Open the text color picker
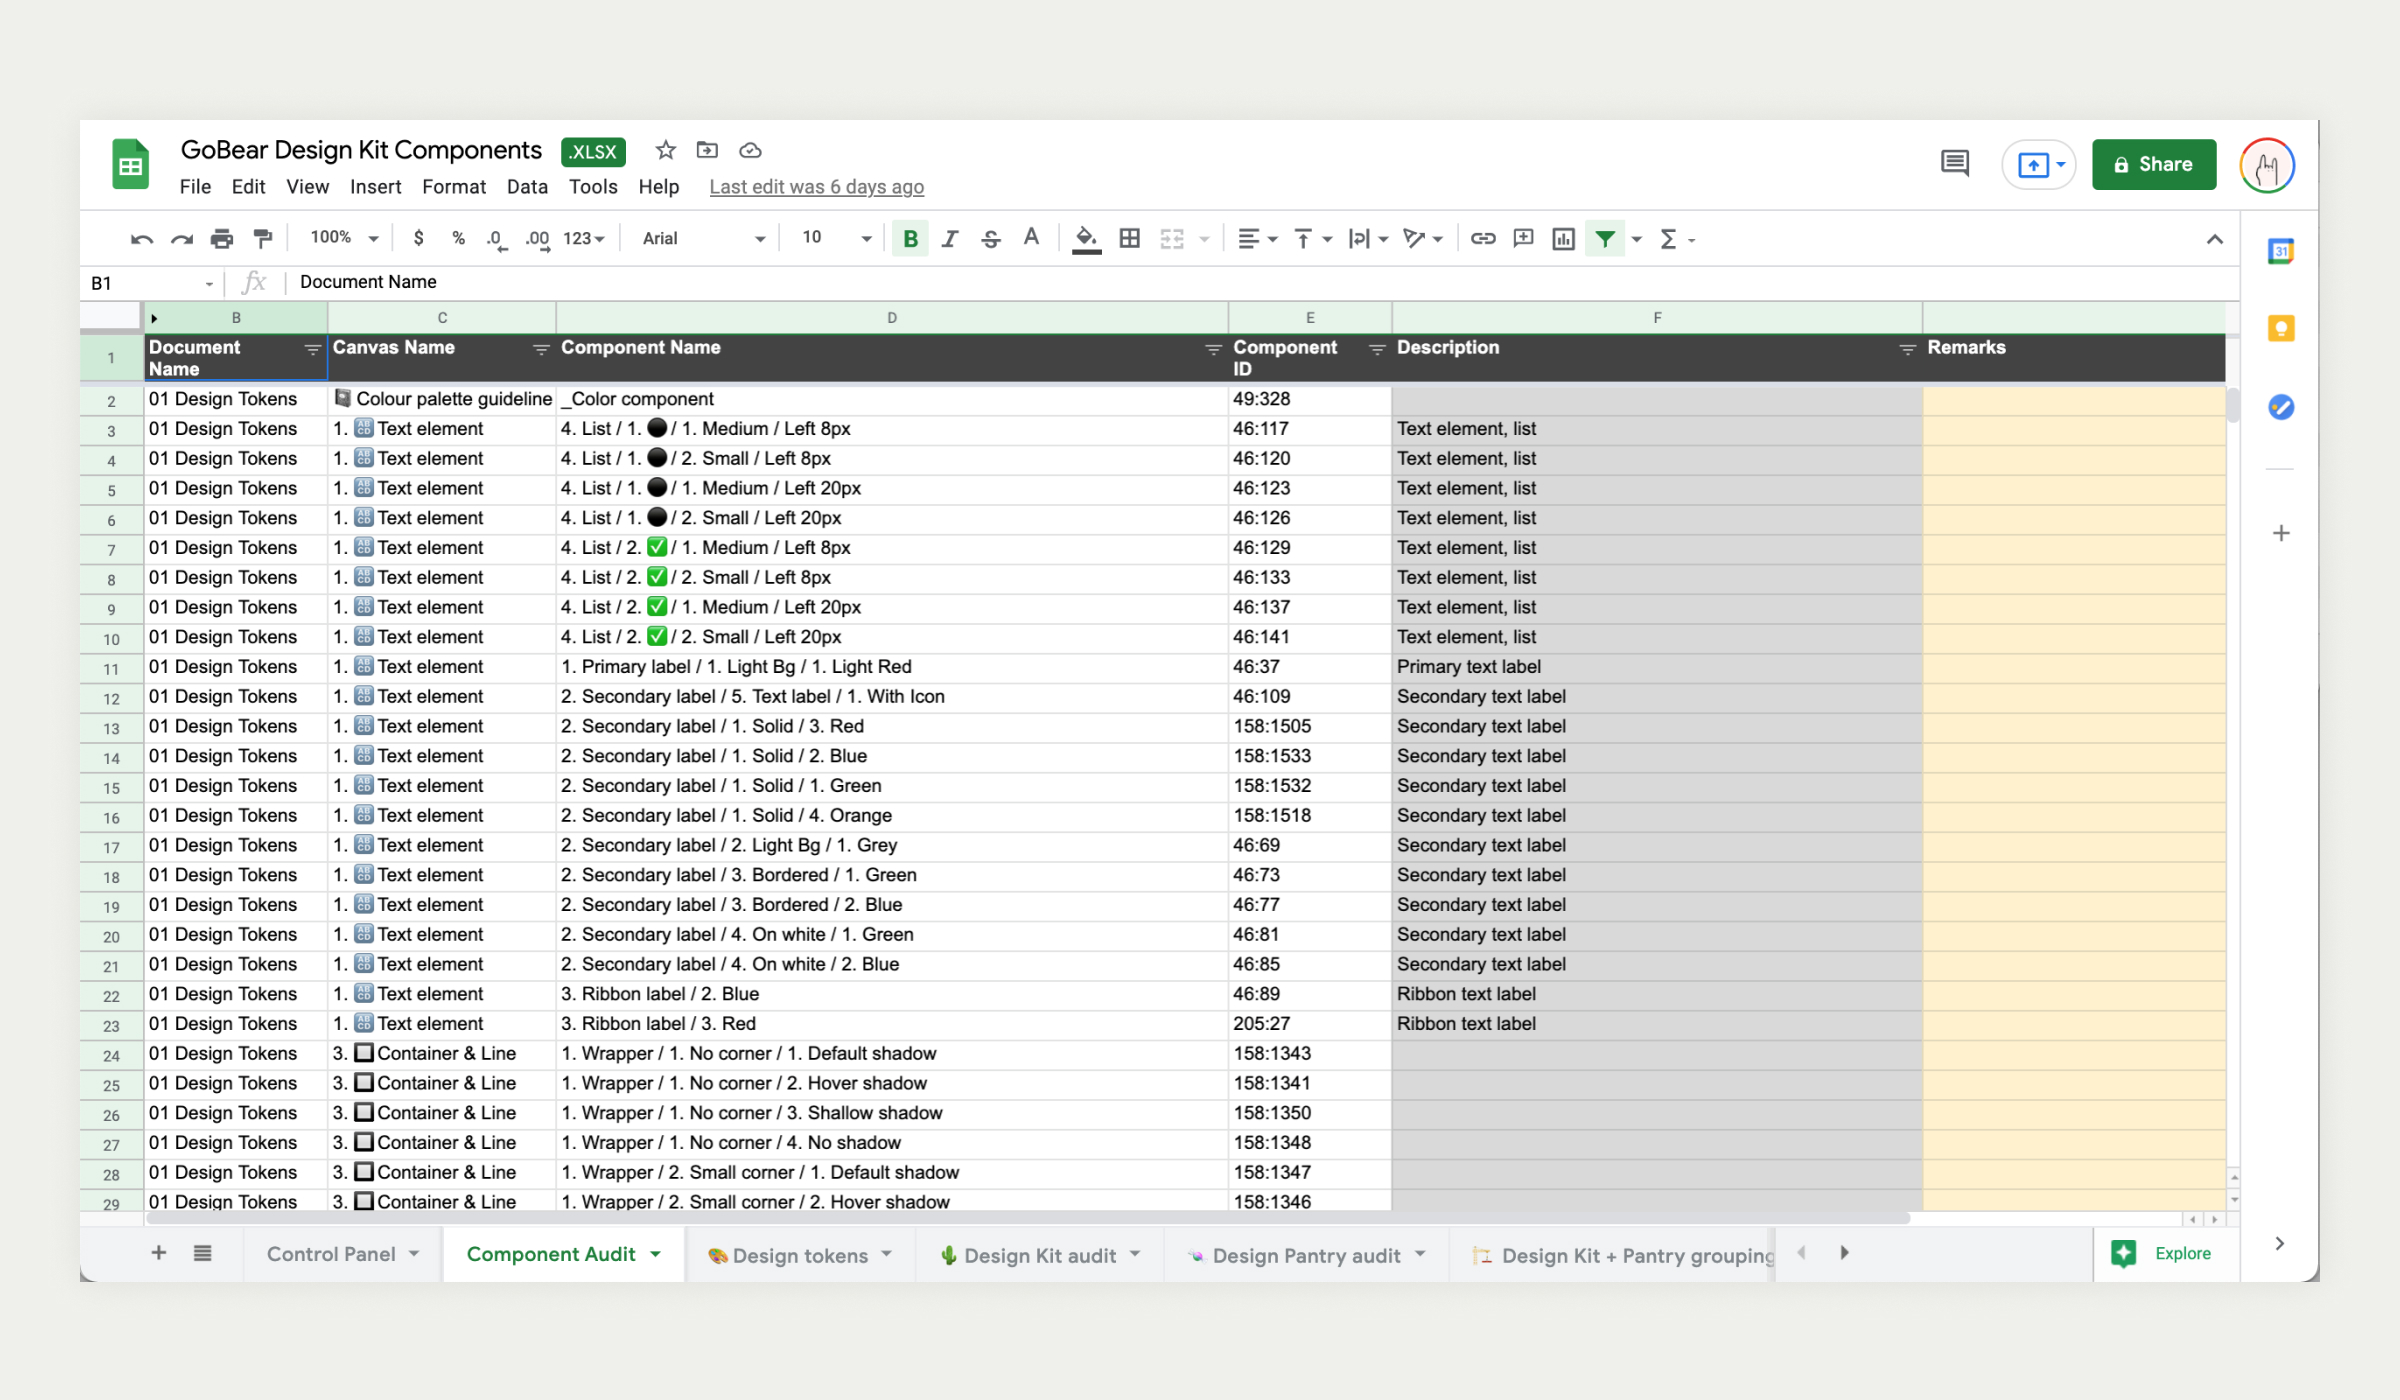Screen dimensions: 2400x1400 tap(1031, 238)
